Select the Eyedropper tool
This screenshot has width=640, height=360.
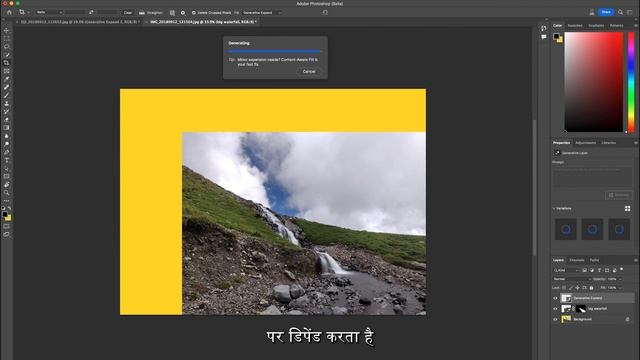pos(6,79)
